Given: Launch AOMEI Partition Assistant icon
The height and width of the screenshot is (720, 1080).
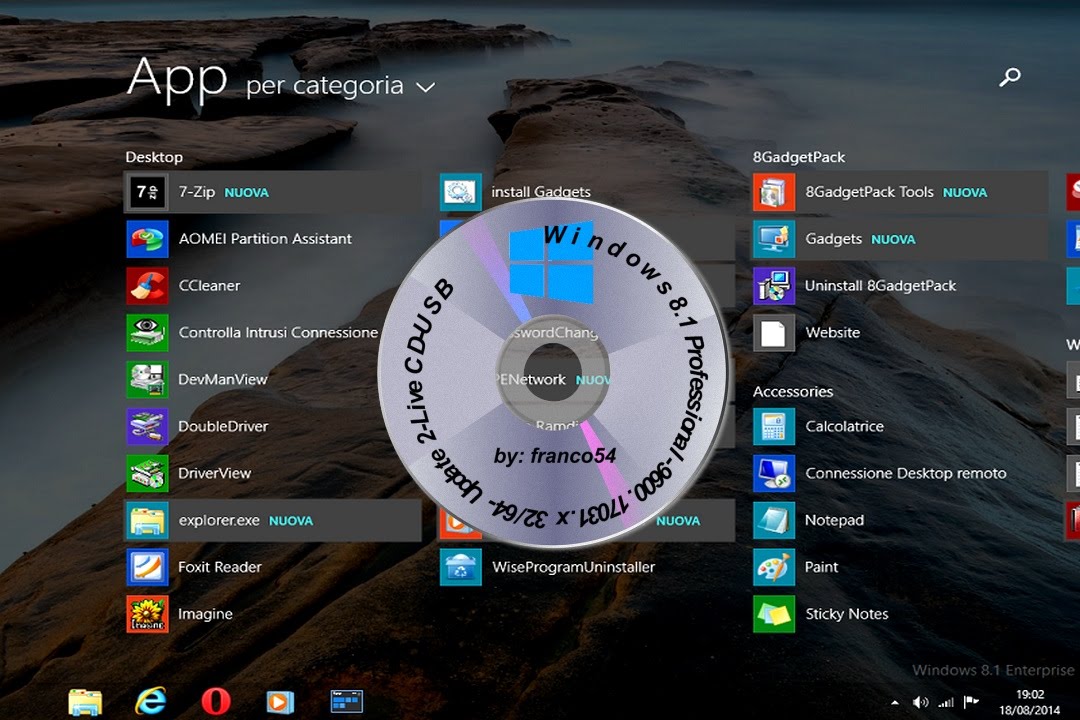Looking at the screenshot, I should tap(147, 238).
